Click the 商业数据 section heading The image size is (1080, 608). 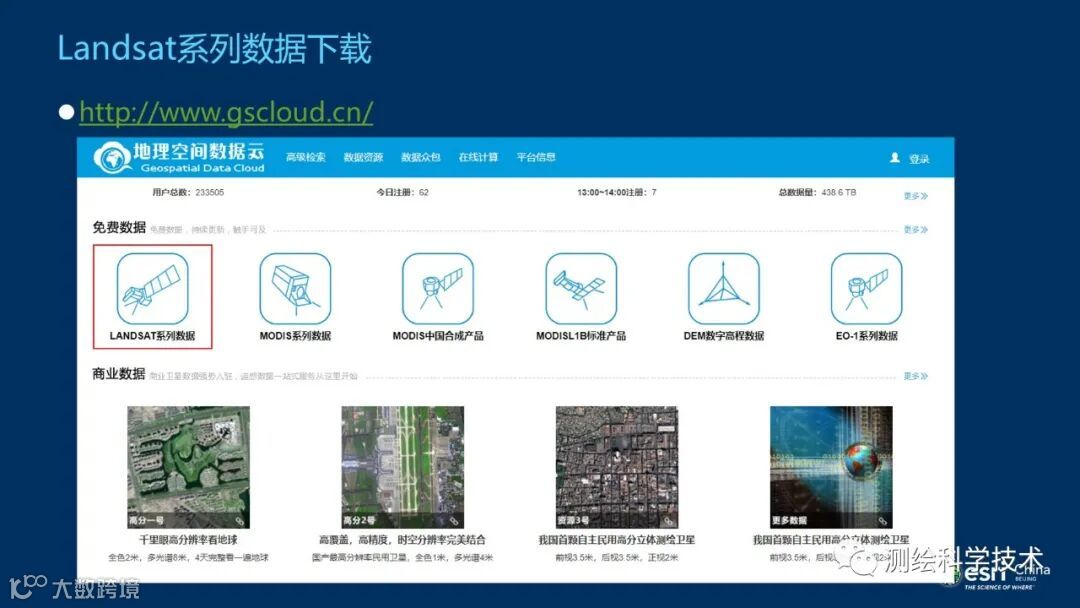(x=119, y=374)
